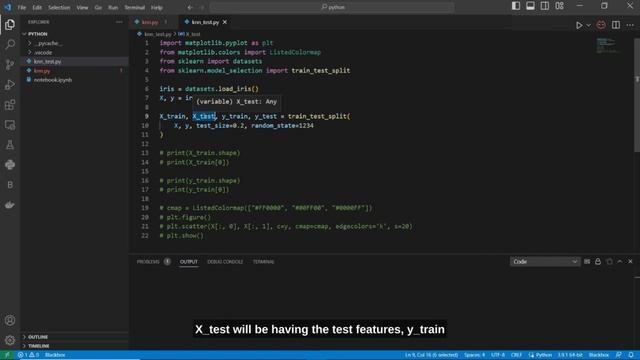Screen dimensions: 640x360
Task: Close the knn_test.py tab
Action: click(x=224, y=22)
